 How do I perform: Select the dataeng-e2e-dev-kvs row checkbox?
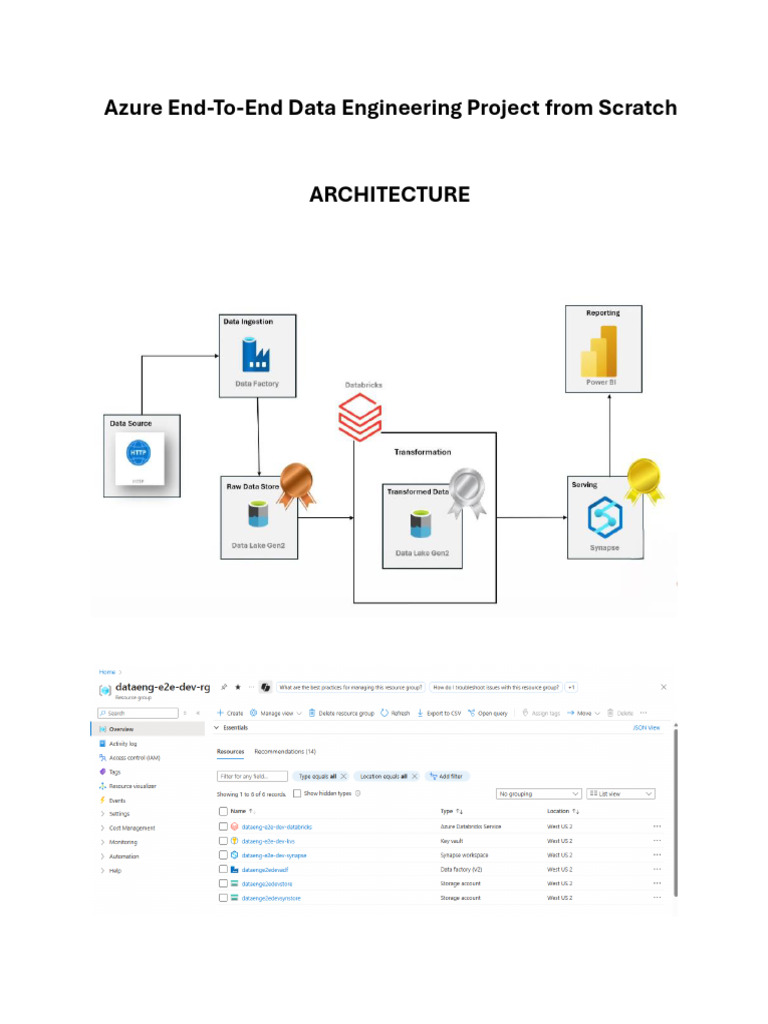tap(223, 841)
